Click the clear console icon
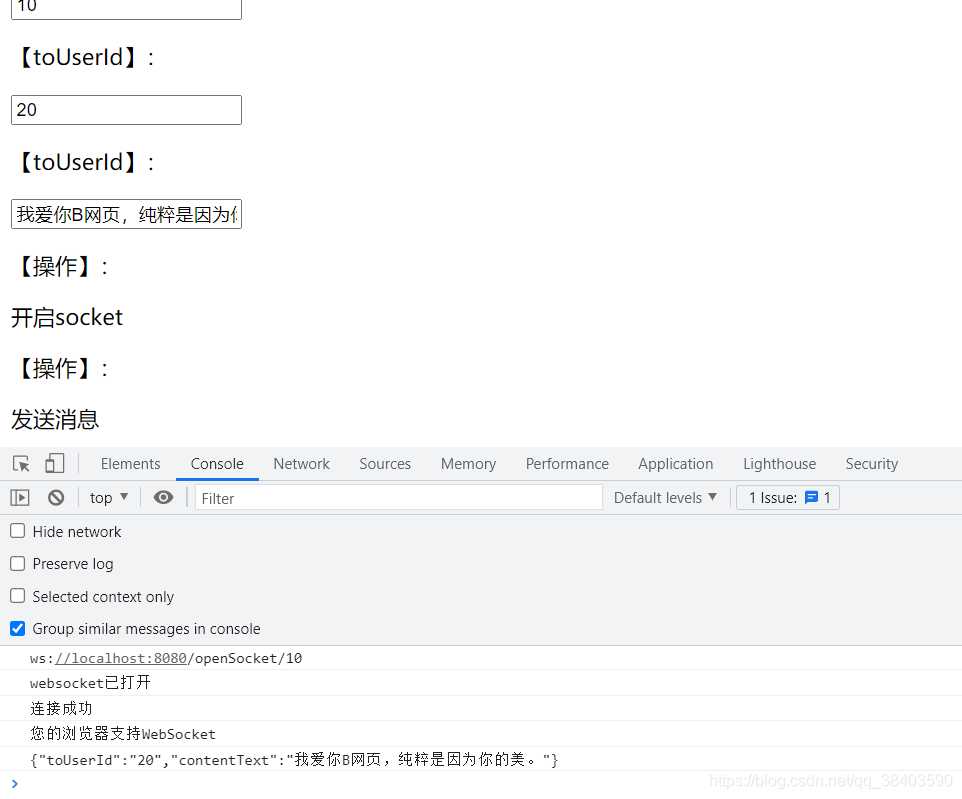The height and width of the screenshot is (799, 962). (56, 497)
